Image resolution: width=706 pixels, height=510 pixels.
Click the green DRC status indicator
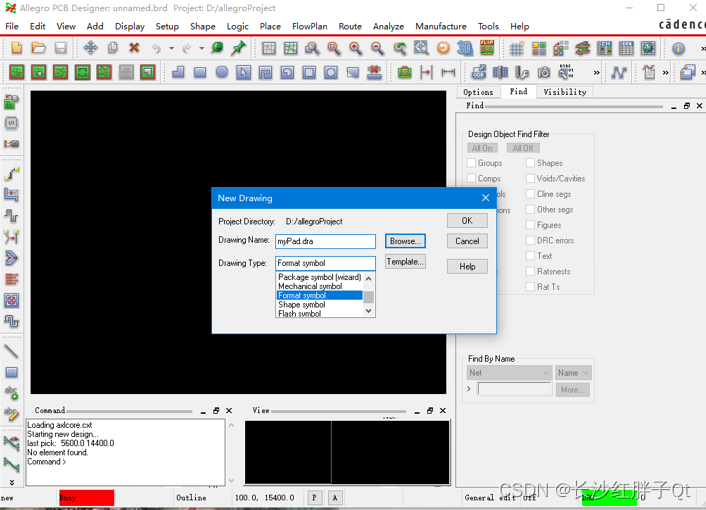pyautogui.click(x=609, y=498)
